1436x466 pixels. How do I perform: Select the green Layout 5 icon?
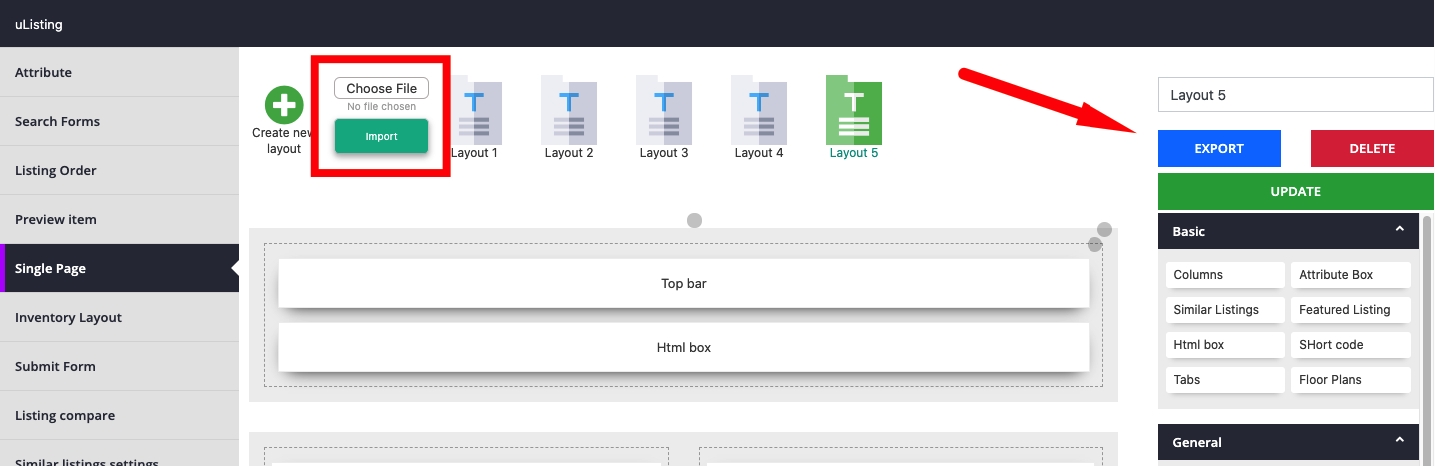853,110
